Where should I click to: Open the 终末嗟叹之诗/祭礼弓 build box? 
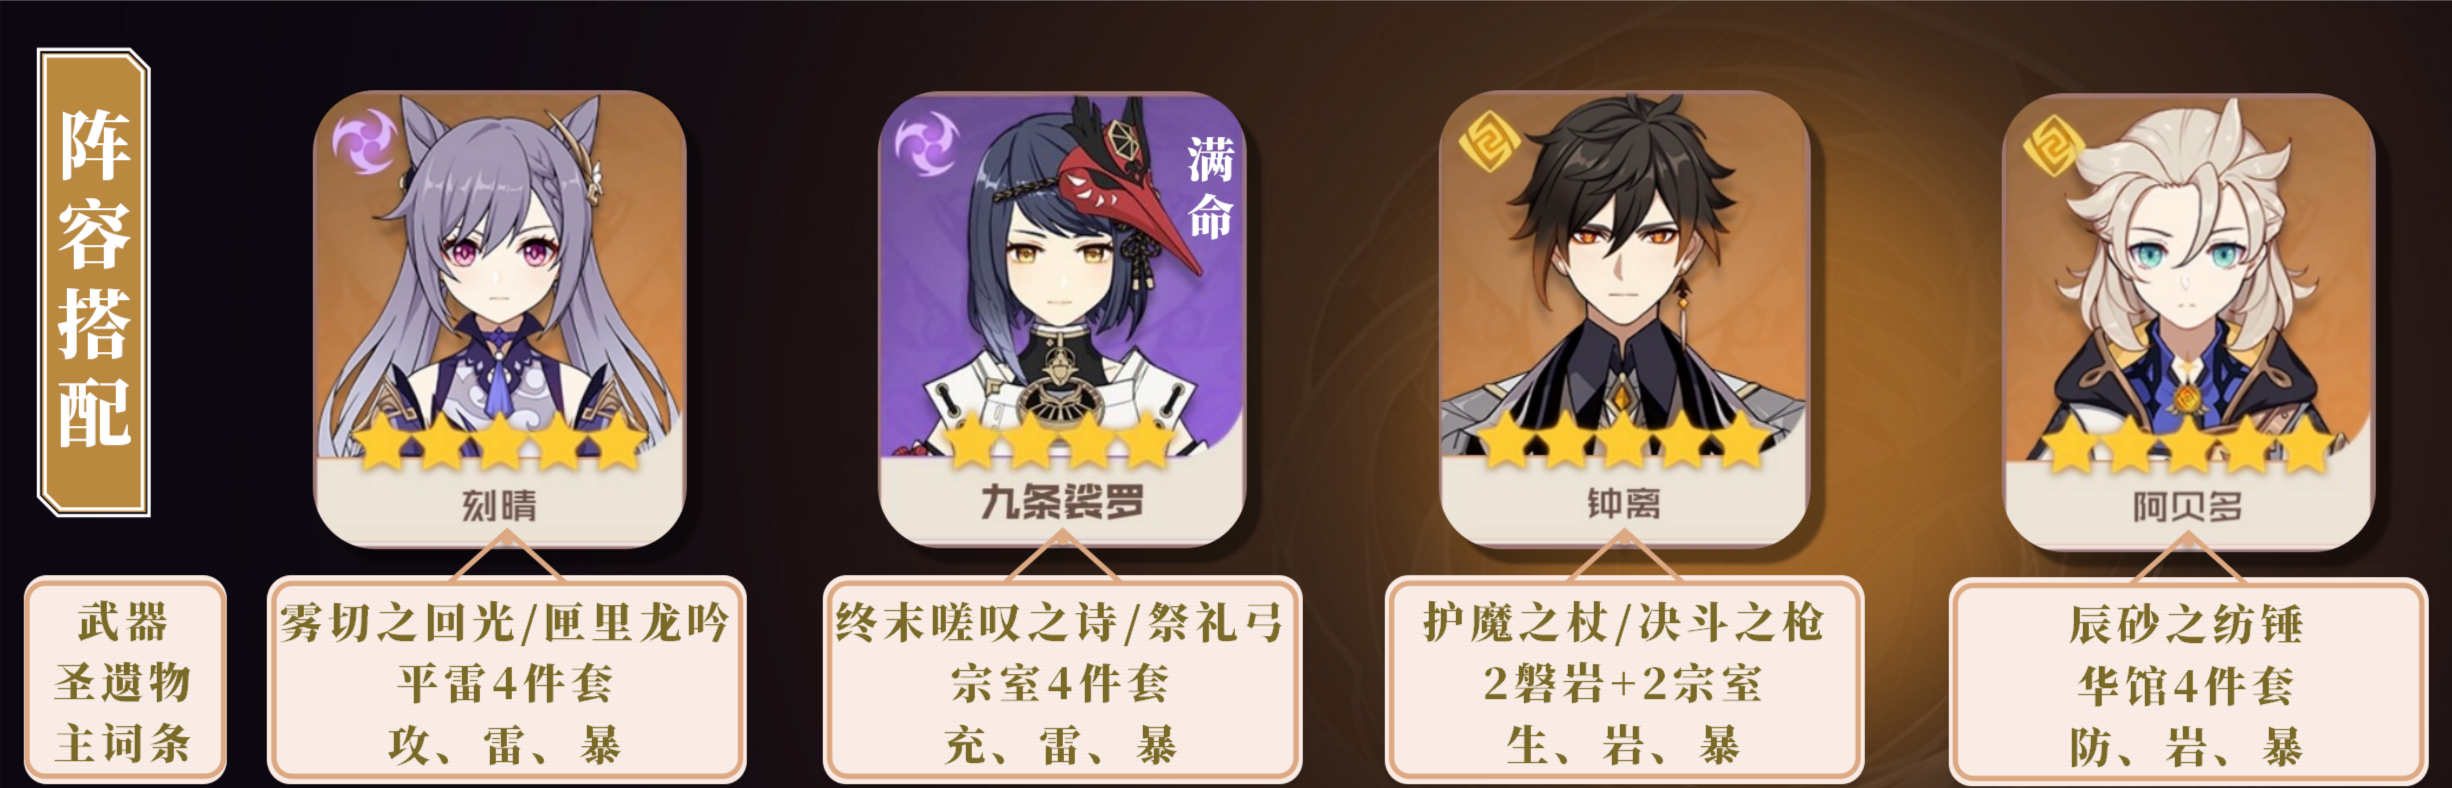click(1062, 680)
